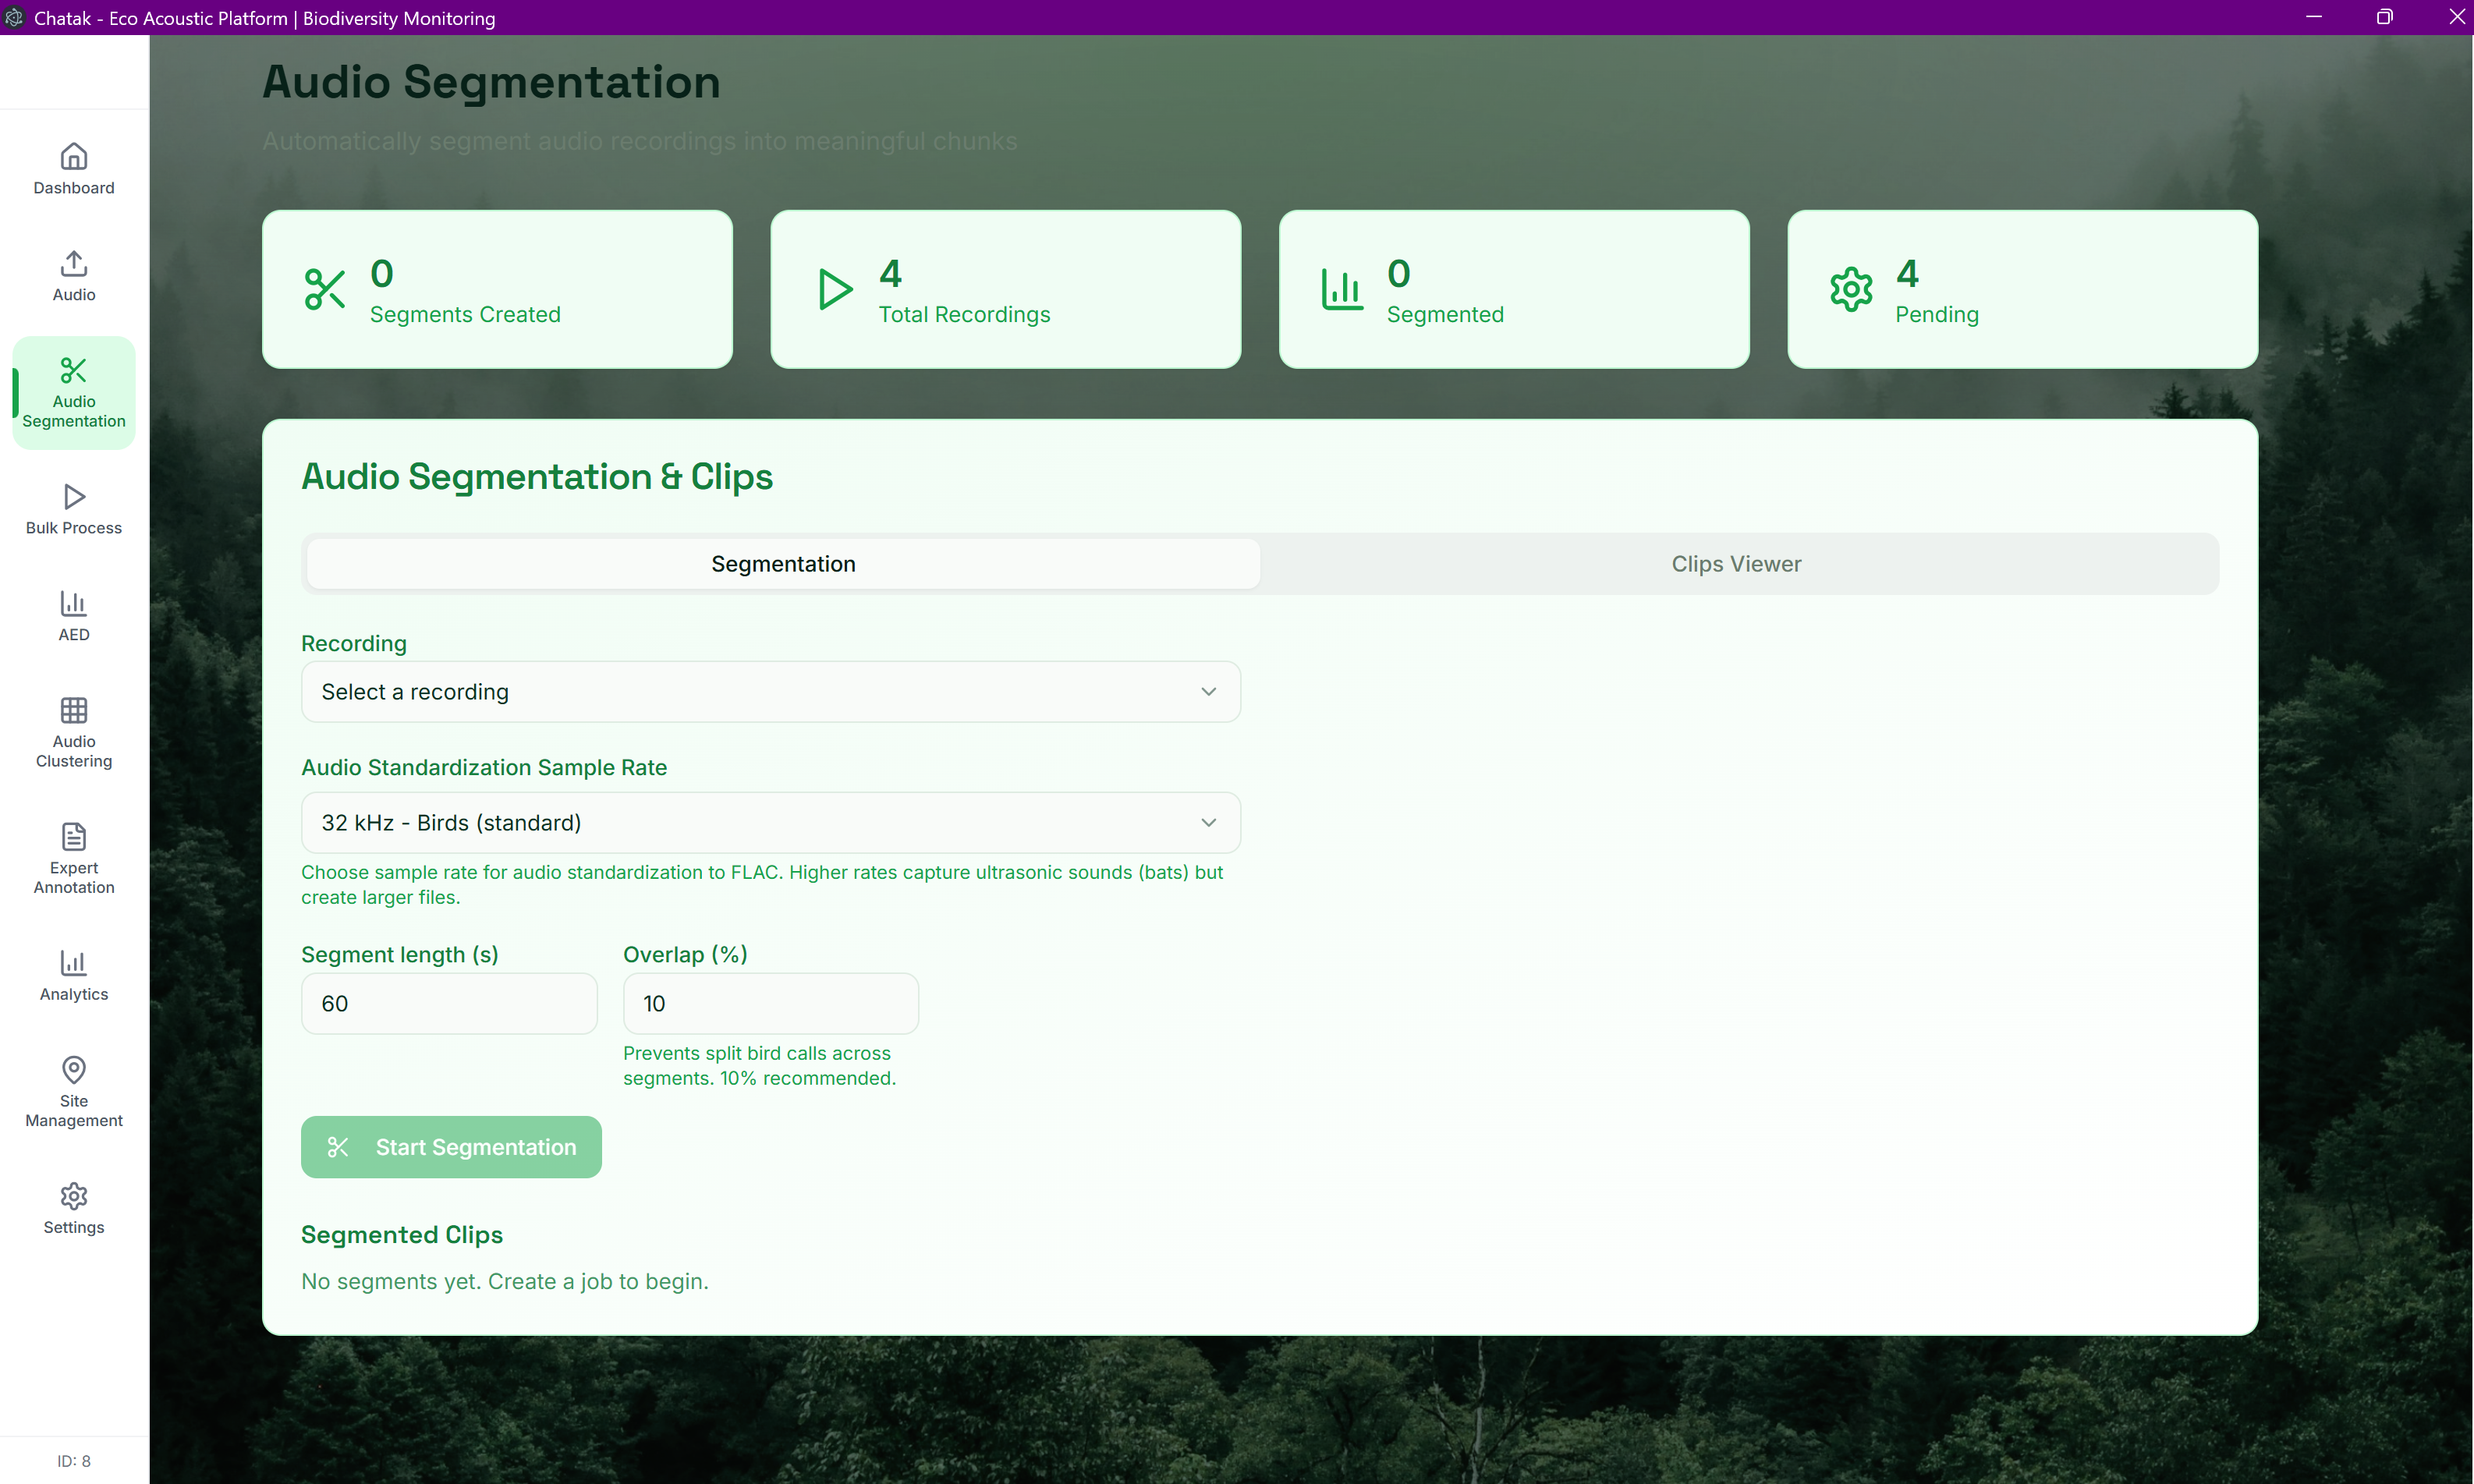Image resolution: width=2474 pixels, height=1484 pixels.
Task: Focus the Overlap percent field
Action: click(770, 1004)
